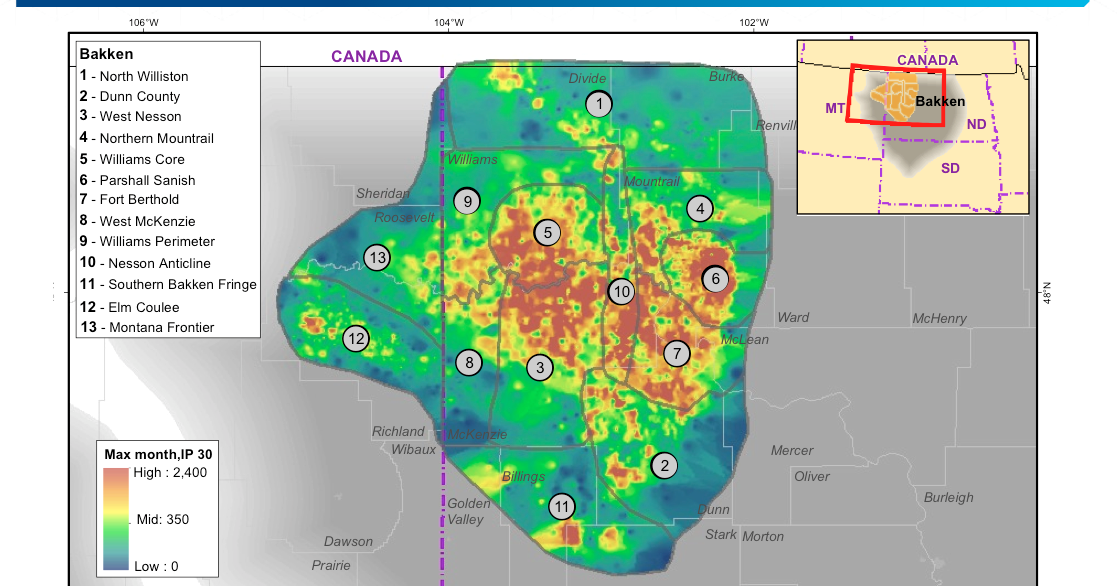Click marker 13 for Montana Frontier

point(378,258)
